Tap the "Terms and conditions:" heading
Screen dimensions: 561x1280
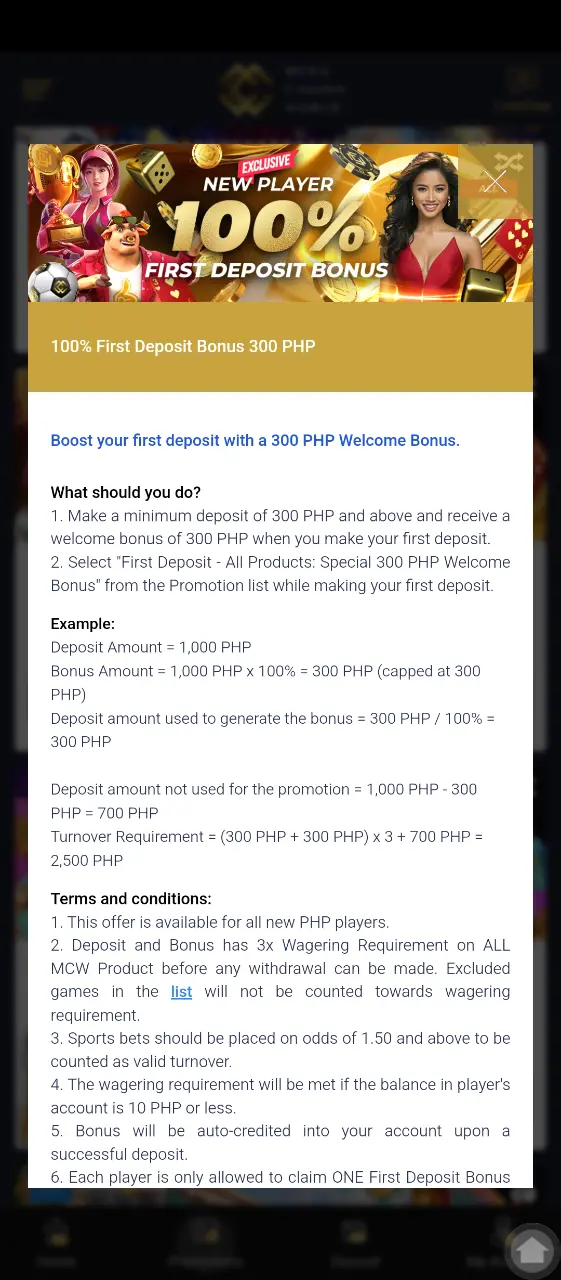[x=131, y=899]
